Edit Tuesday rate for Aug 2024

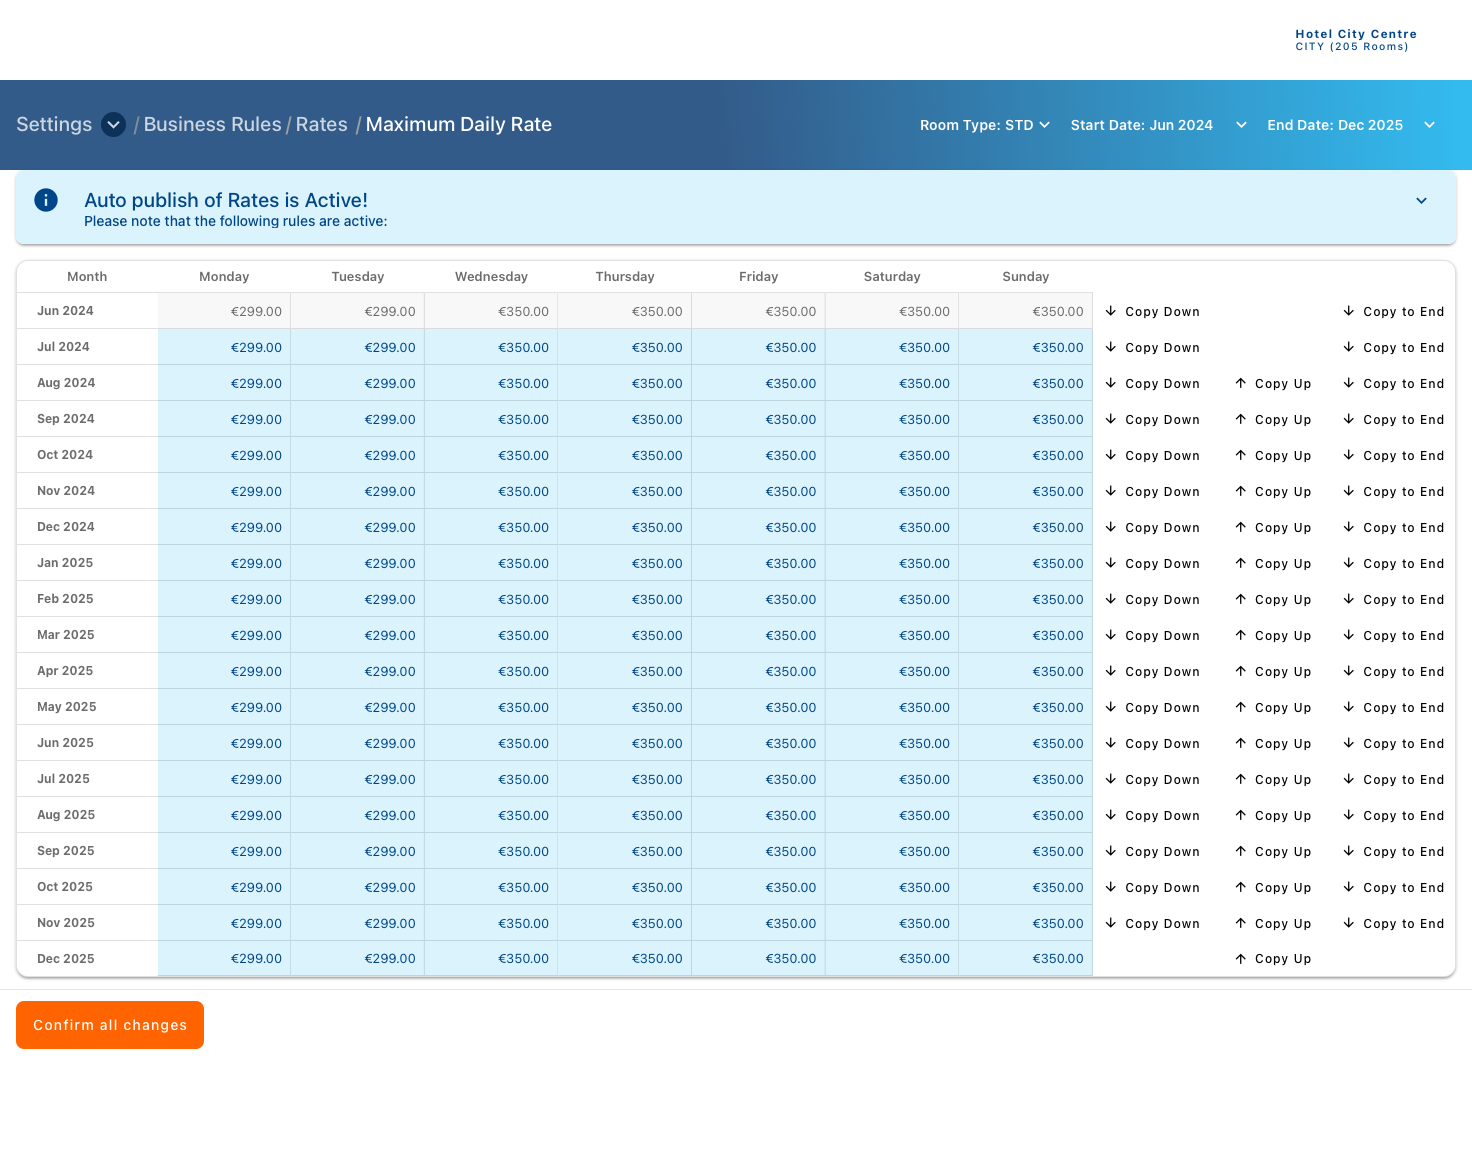pos(358,383)
